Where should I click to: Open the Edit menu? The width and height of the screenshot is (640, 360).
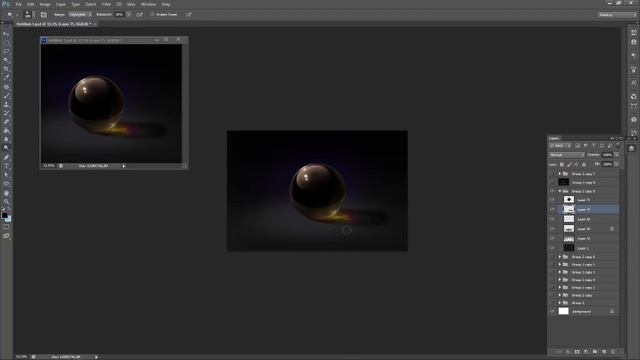pyautogui.click(x=31, y=4)
